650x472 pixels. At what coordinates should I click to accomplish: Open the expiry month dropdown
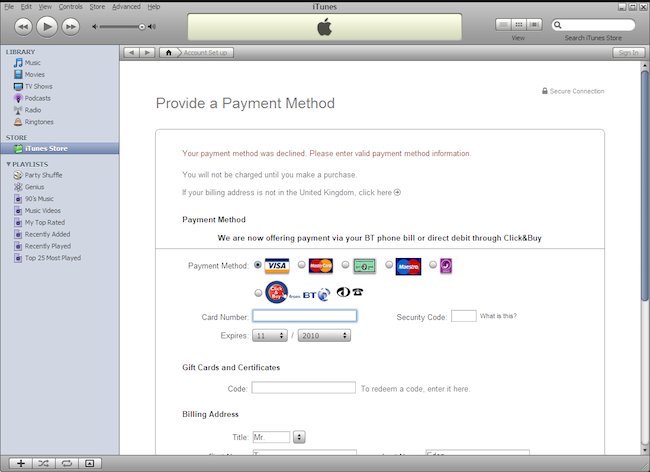click(270, 336)
